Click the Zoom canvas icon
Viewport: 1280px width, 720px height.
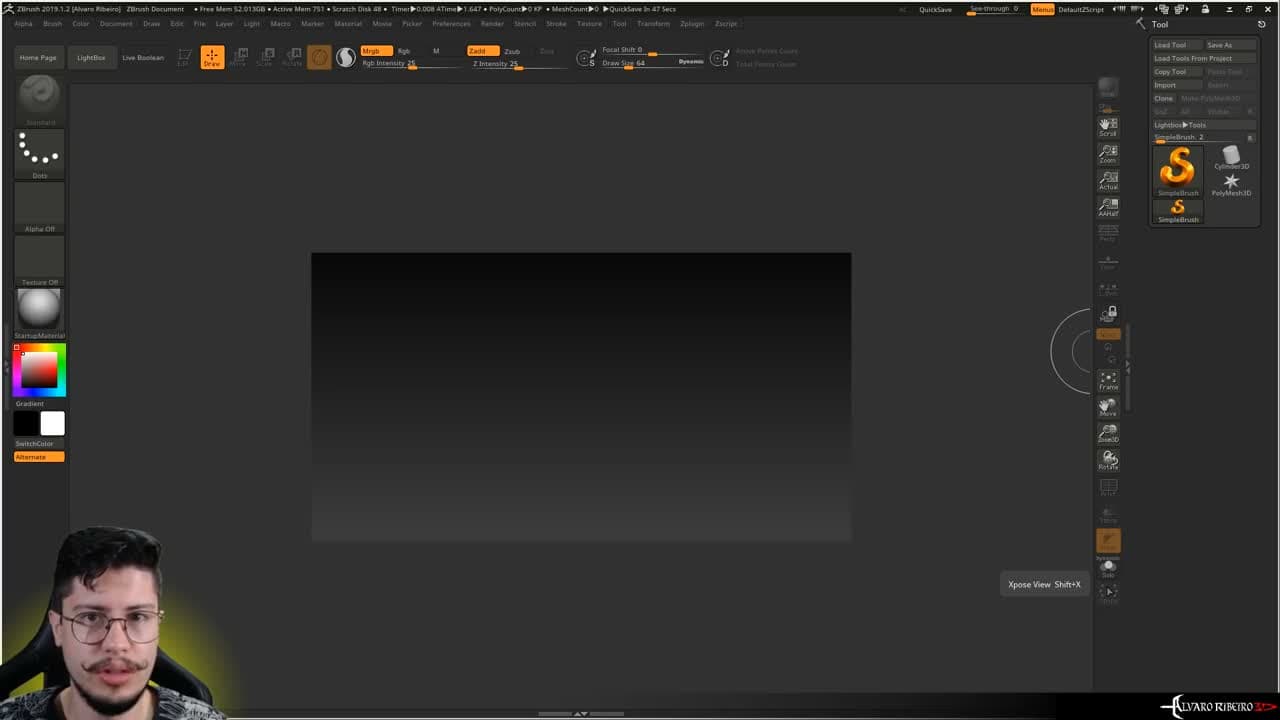coord(1108,154)
